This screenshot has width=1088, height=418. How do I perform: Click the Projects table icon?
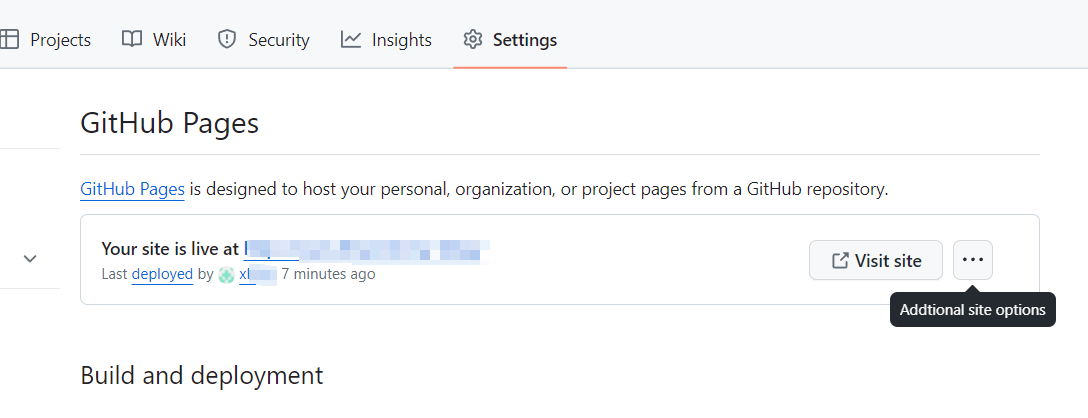(9, 40)
